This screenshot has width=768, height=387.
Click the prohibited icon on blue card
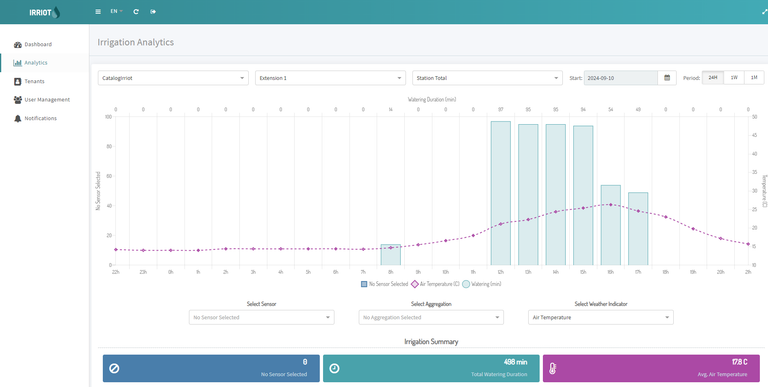point(114,368)
